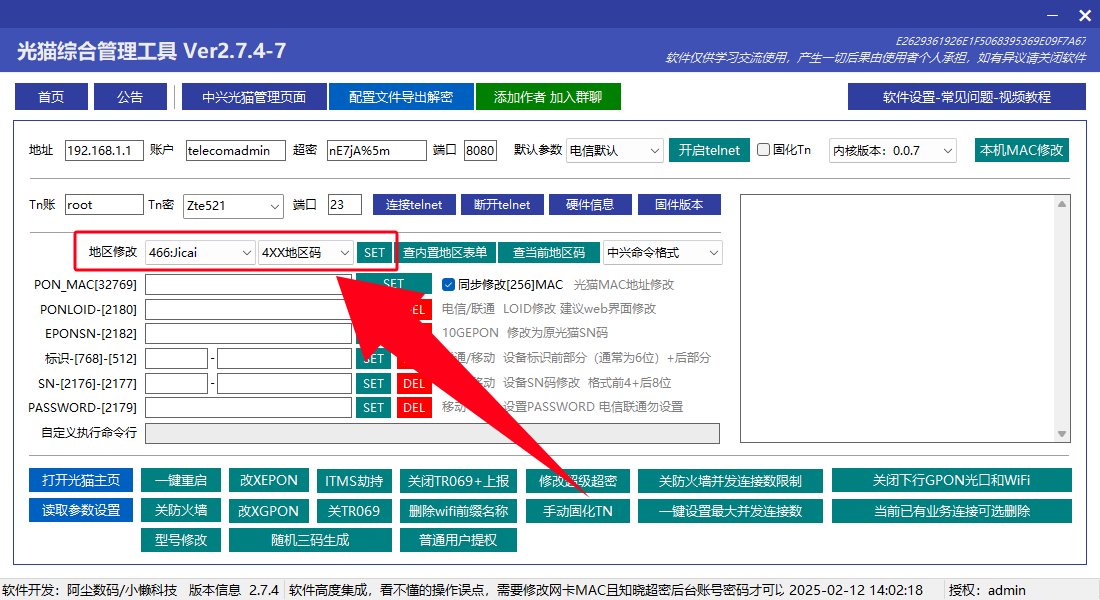Click the 超密 password field
The height and width of the screenshot is (600, 1100).
pos(377,150)
